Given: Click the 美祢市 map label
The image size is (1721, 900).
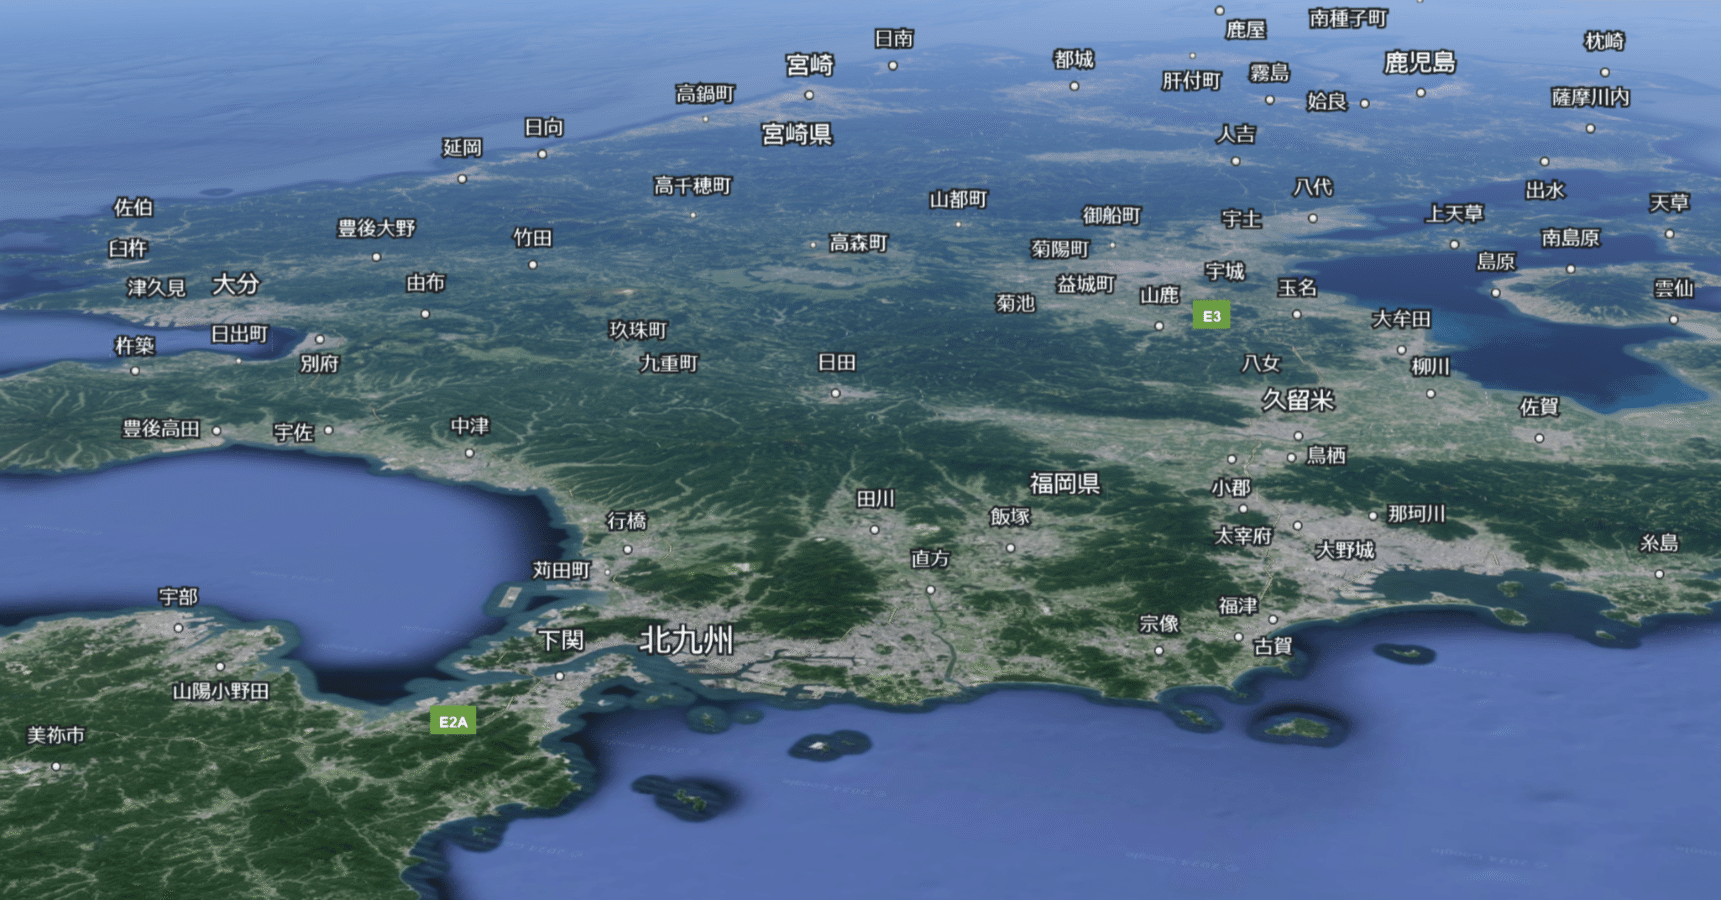Looking at the screenshot, I should 56,736.
